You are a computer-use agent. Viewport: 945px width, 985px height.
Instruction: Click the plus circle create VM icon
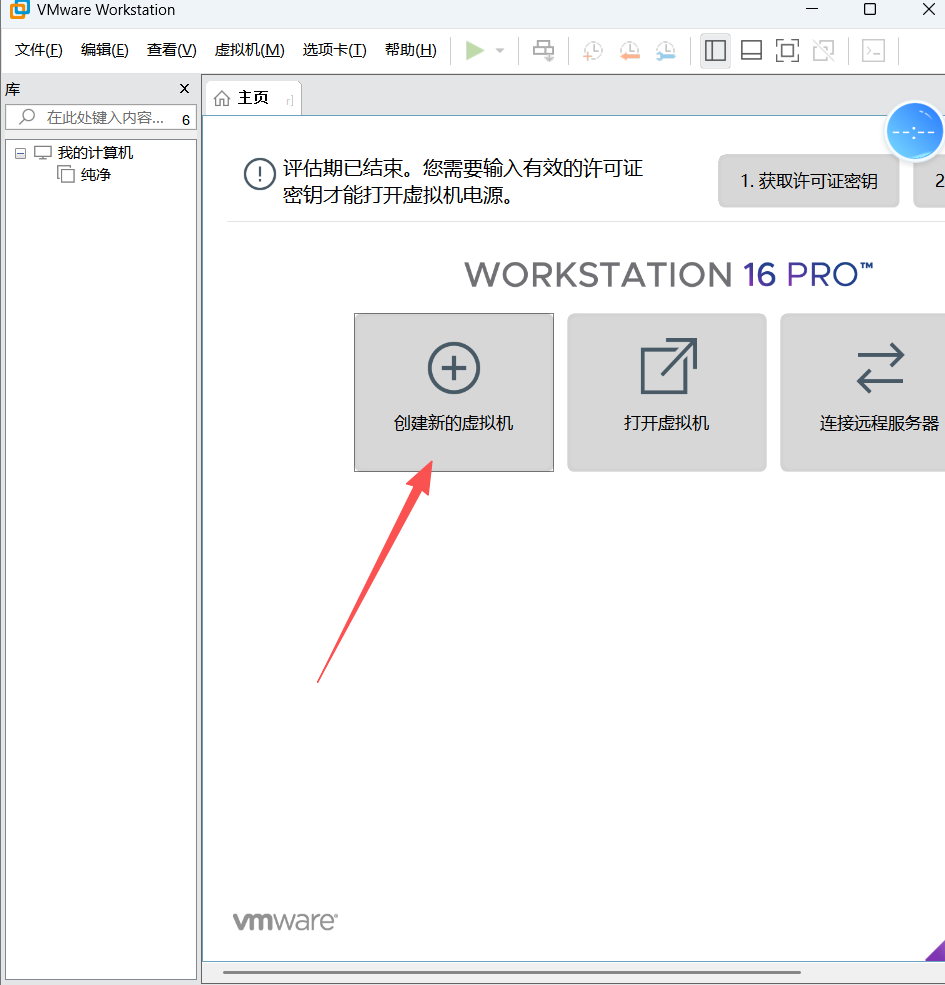coord(454,368)
